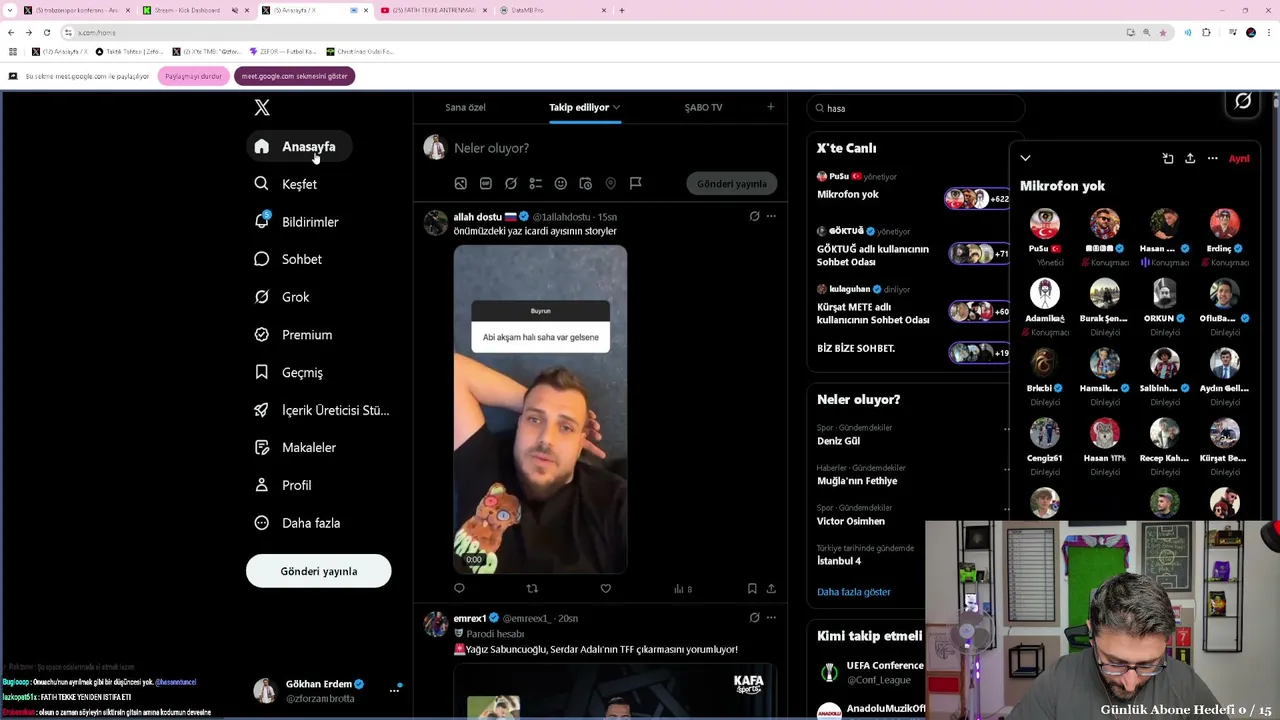Image resolution: width=1280 pixels, height=720 pixels.
Task: Open İçerik Üreticisi Stüdyosu entry
Action: (x=322, y=410)
